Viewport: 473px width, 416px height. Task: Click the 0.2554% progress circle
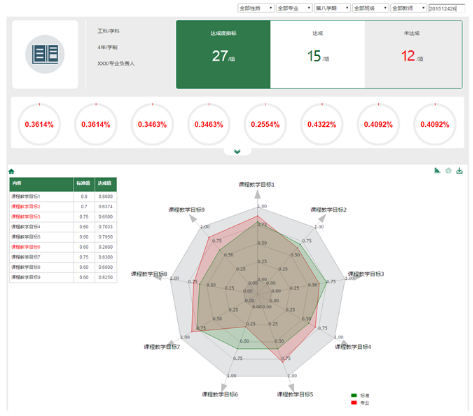265,124
